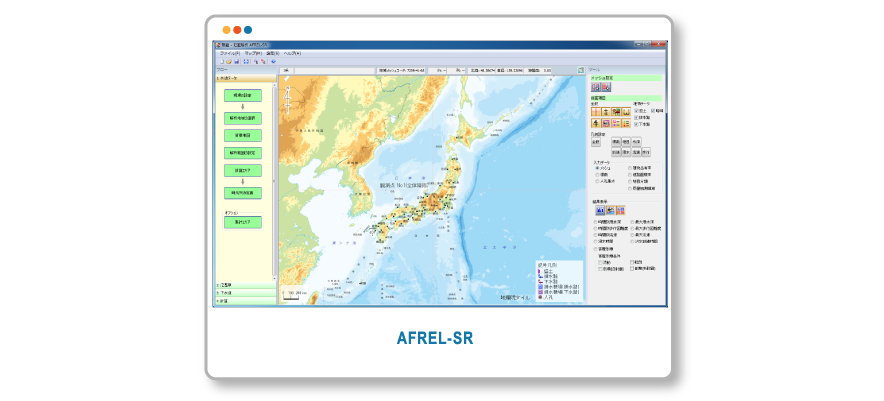This screenshot has width=884, height=401.
Task: Click the first mesh setting icon
Action: point(596,87)
